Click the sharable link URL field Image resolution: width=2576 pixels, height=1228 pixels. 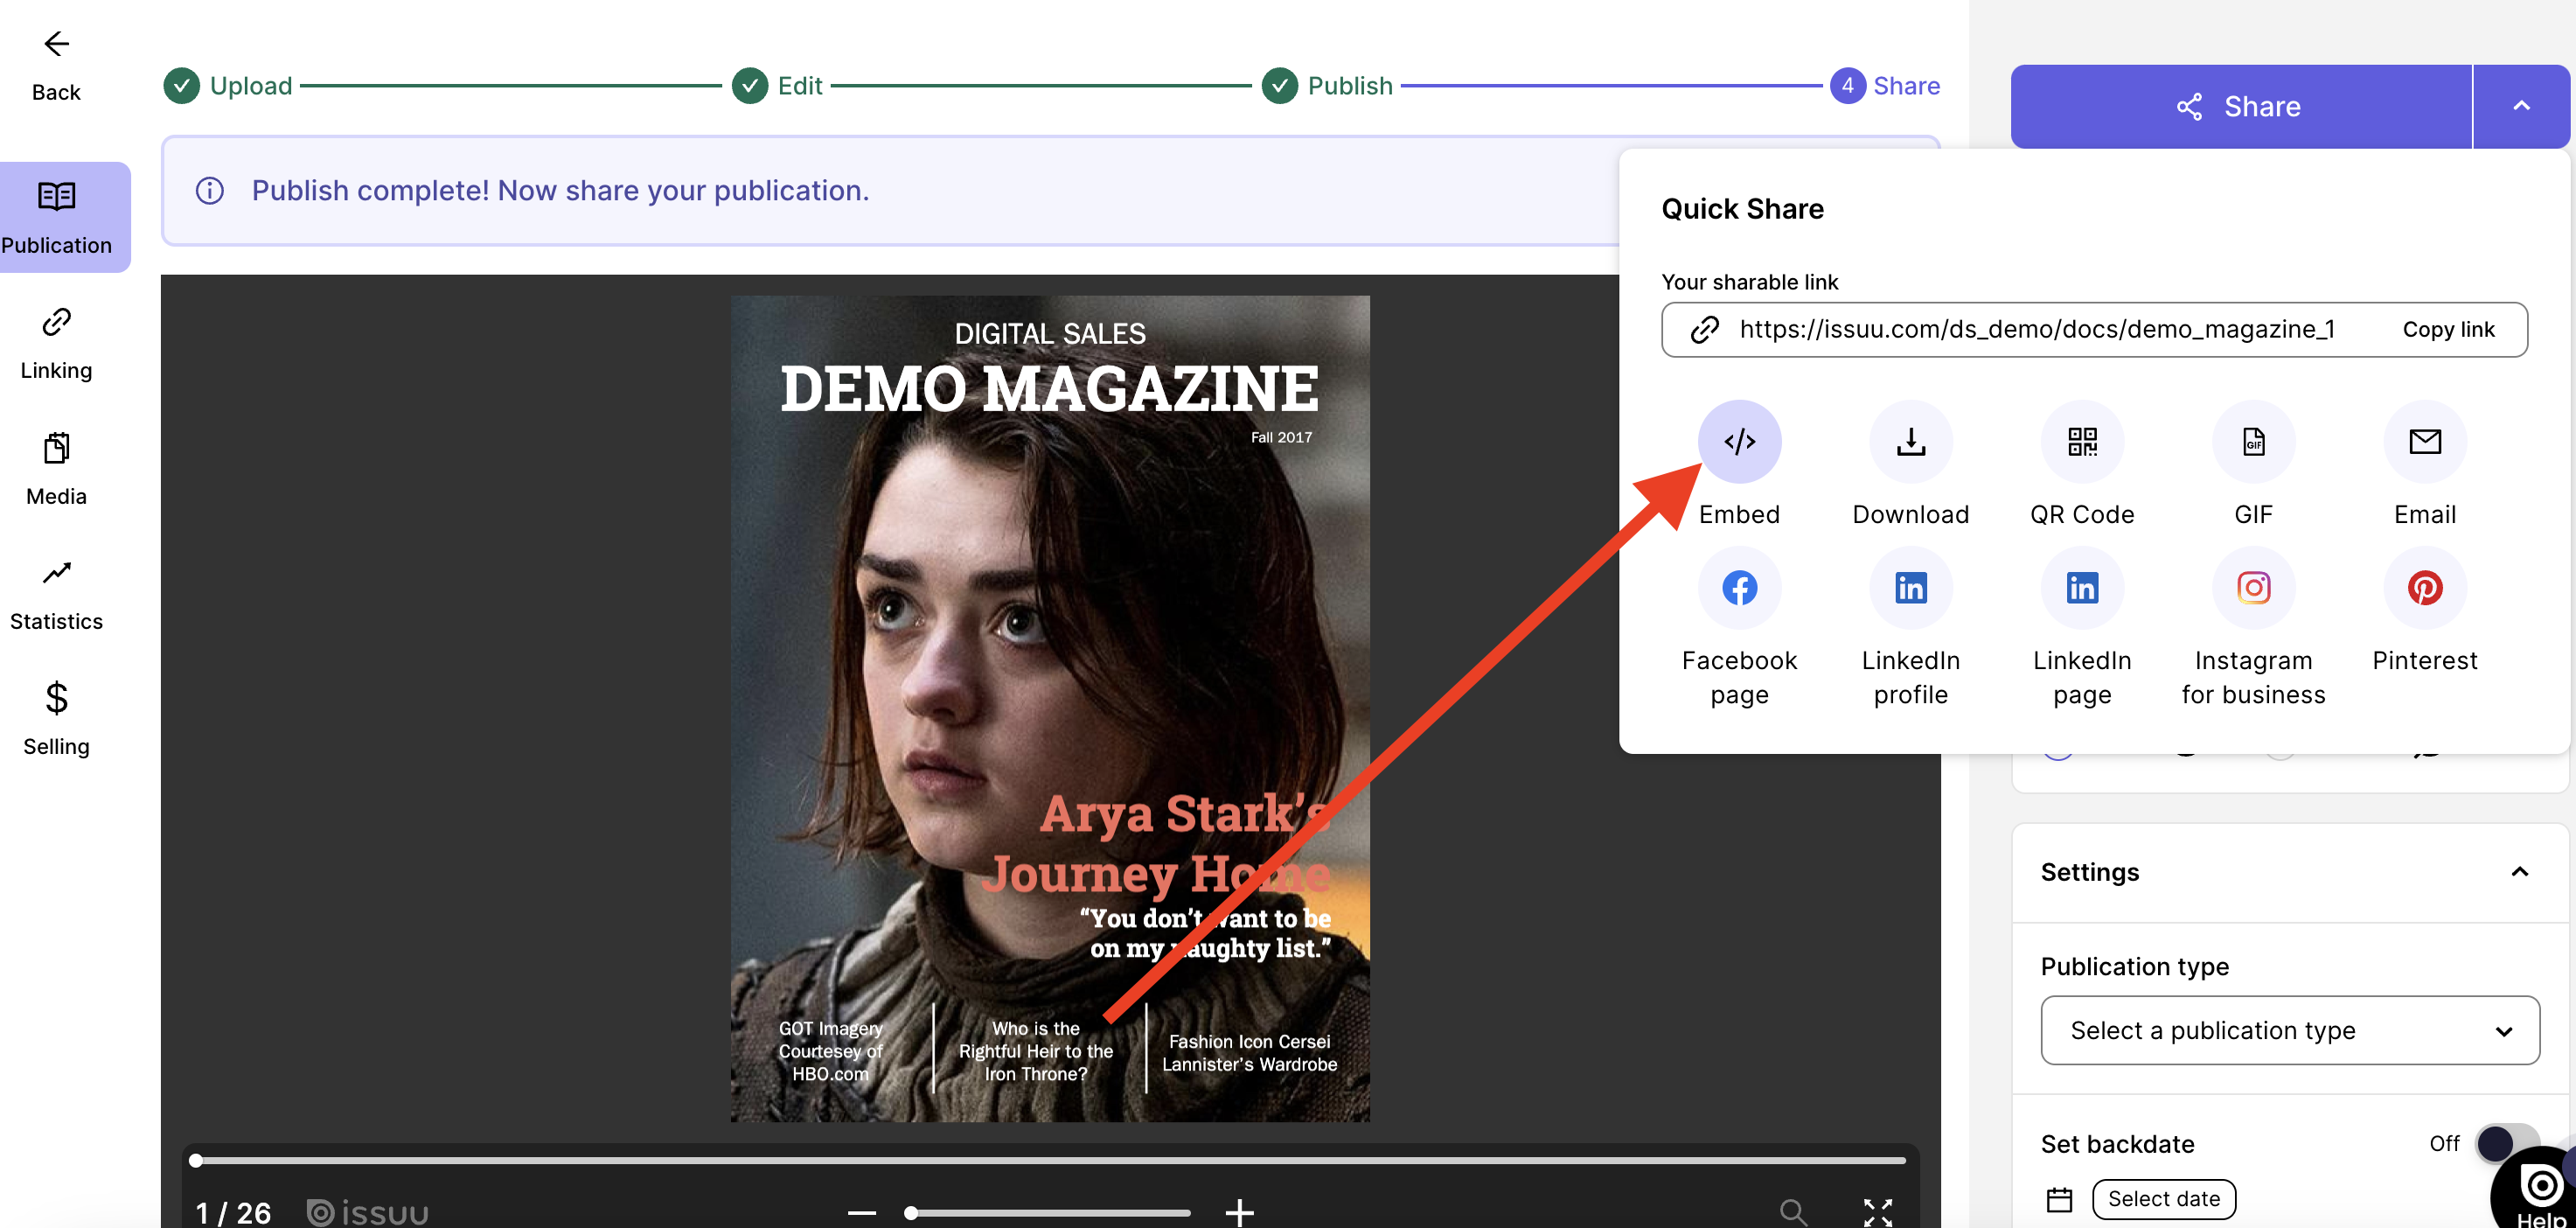pos(2094,329)
